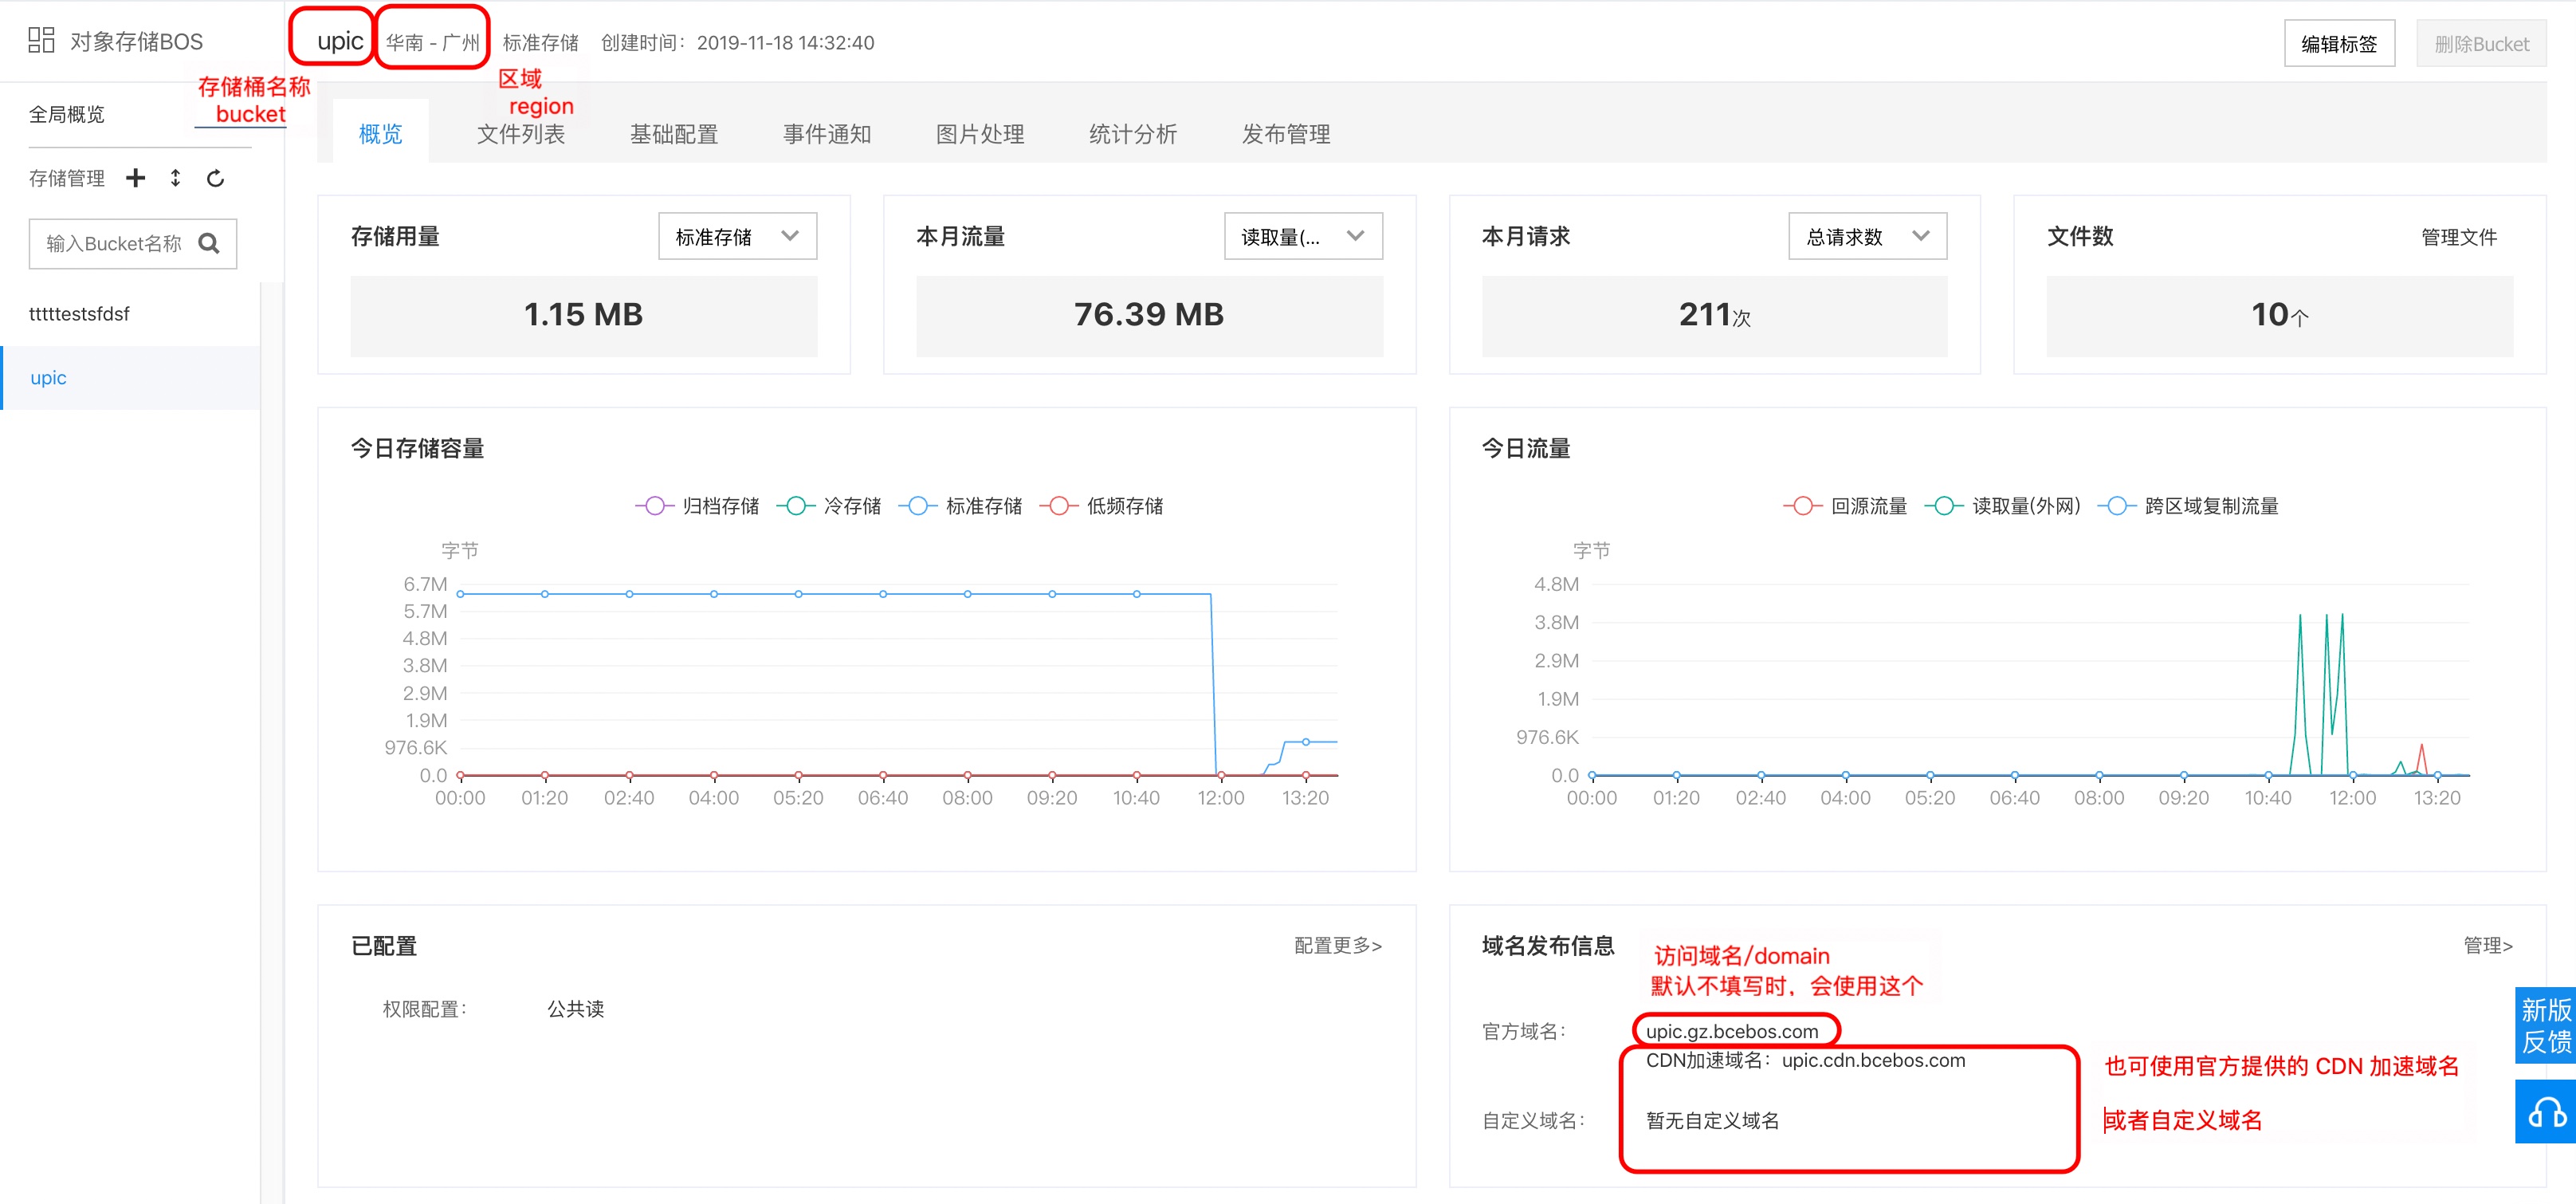
Task: Open 全局概览 in the sidebar
Action: (67, 114)
